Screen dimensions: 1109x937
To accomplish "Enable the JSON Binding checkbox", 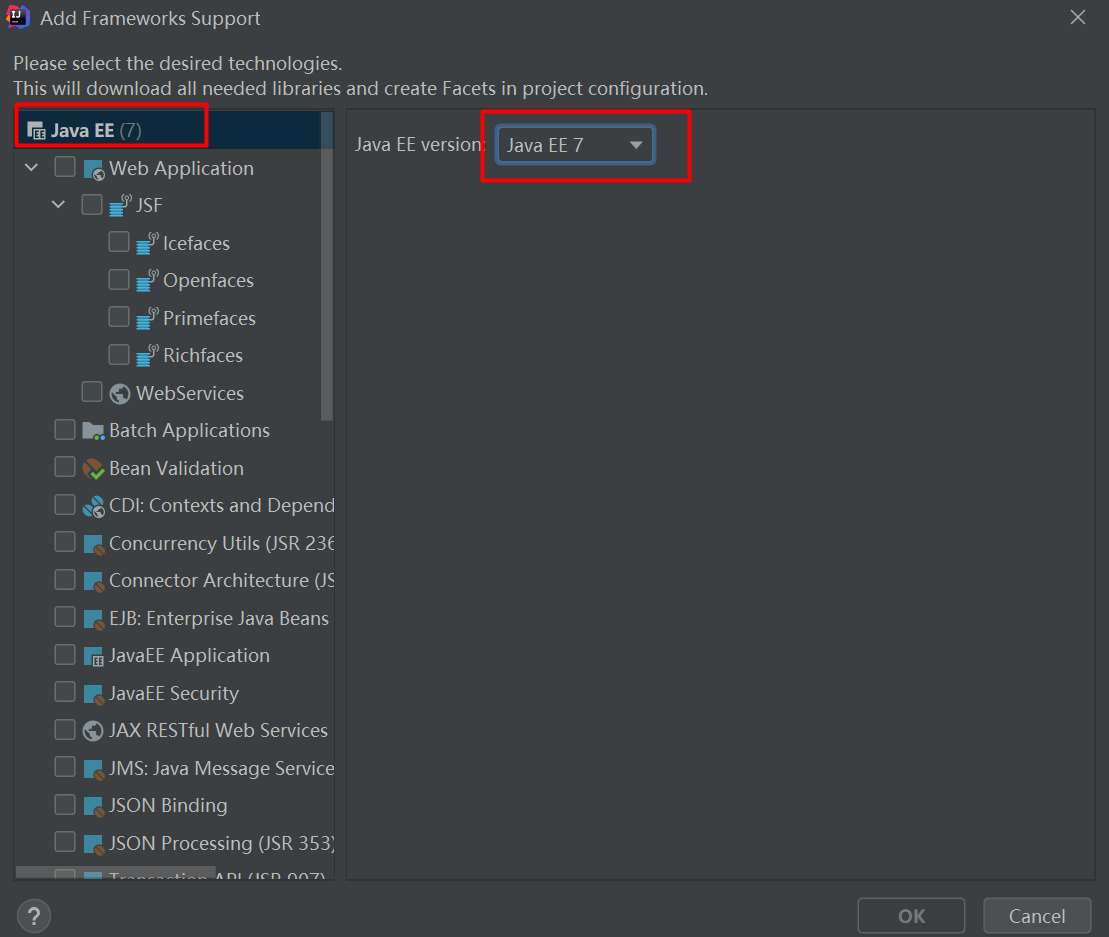I will (x=65, y=804).
